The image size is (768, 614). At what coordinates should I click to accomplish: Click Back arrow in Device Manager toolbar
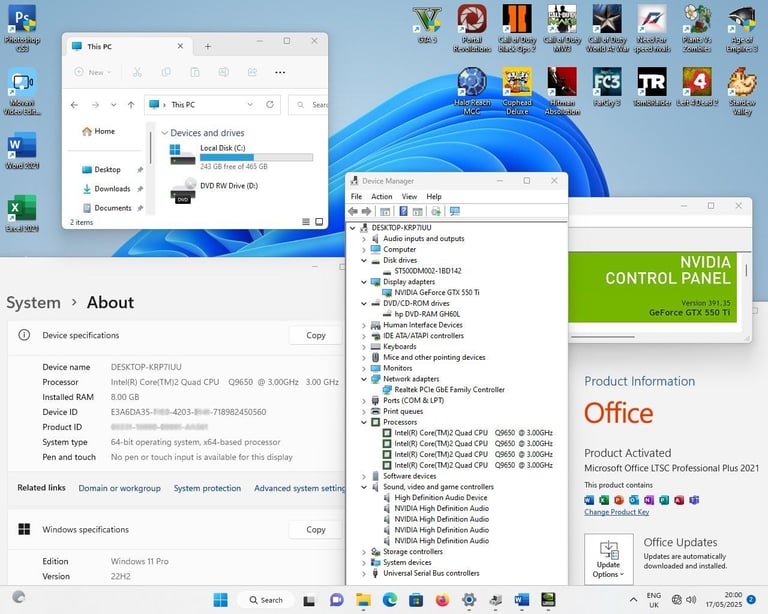point(353,211)
